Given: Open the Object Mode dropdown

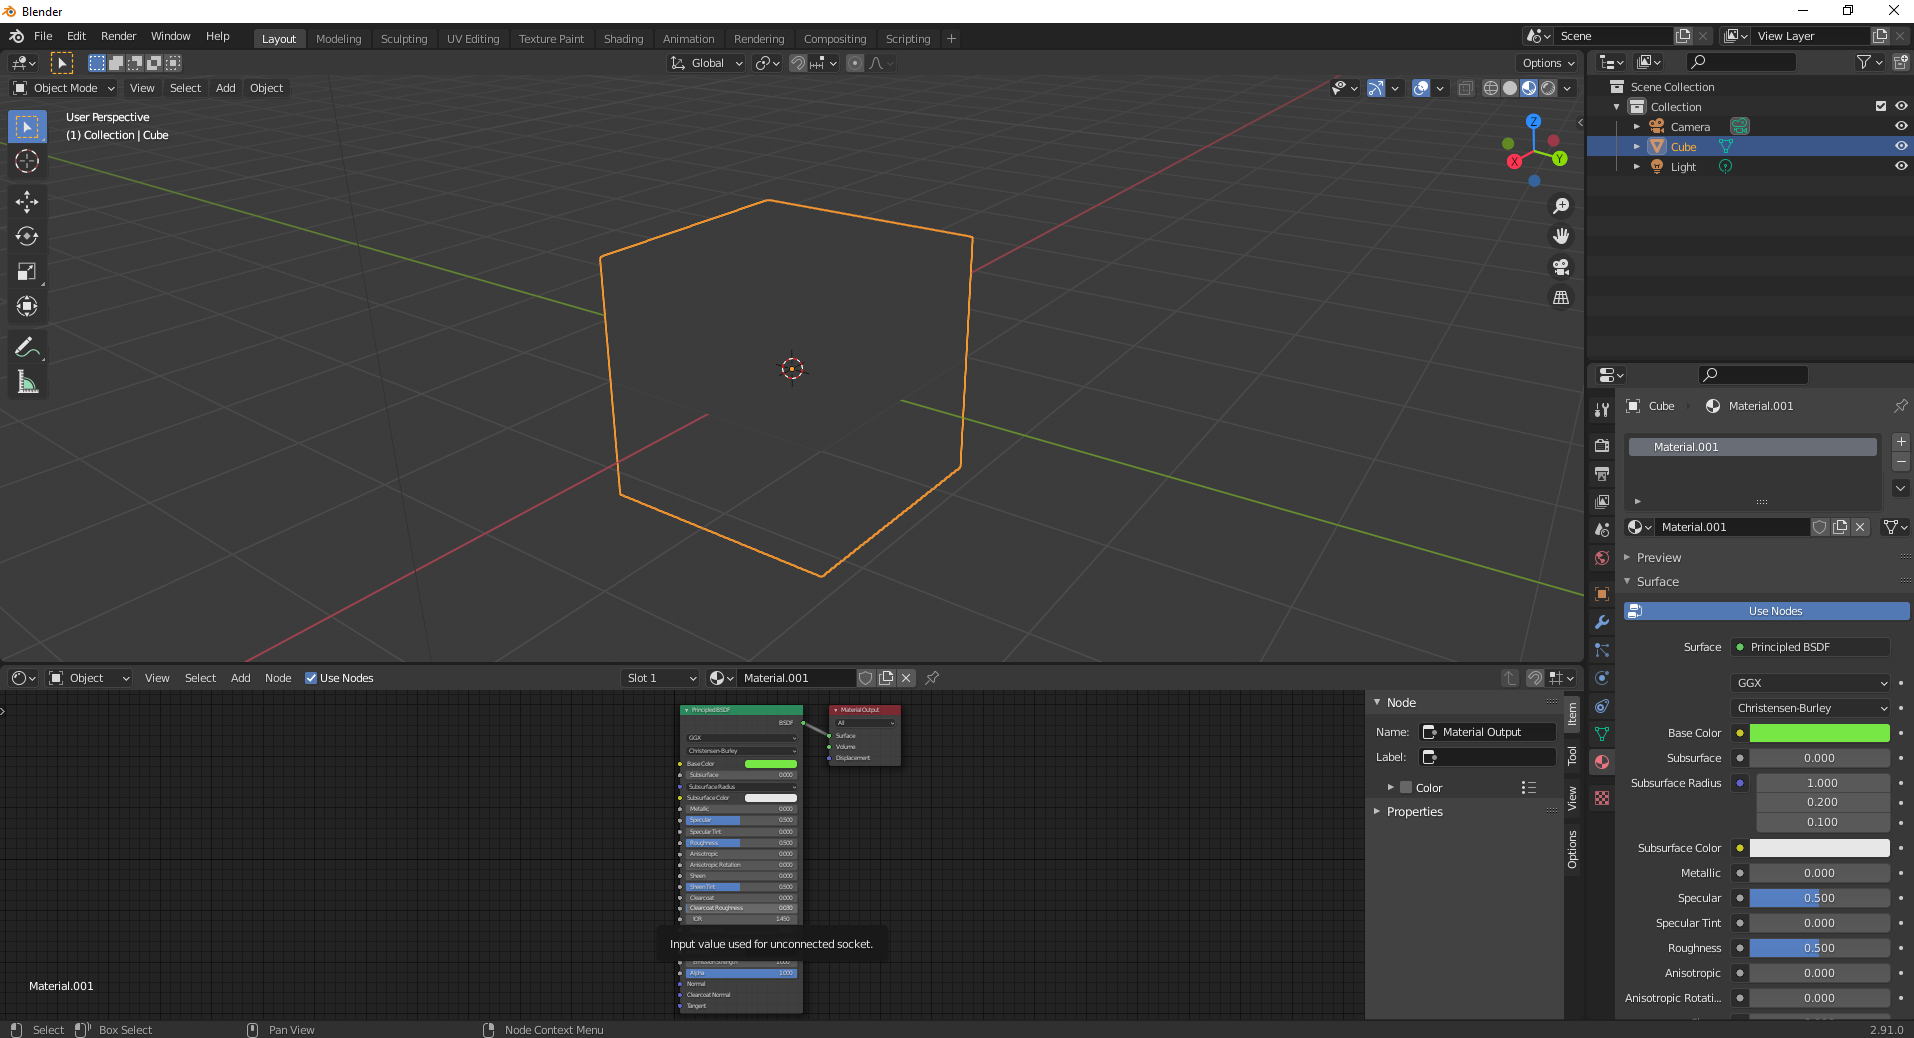Looking at the screenshot, I should [x=64, y=88].
